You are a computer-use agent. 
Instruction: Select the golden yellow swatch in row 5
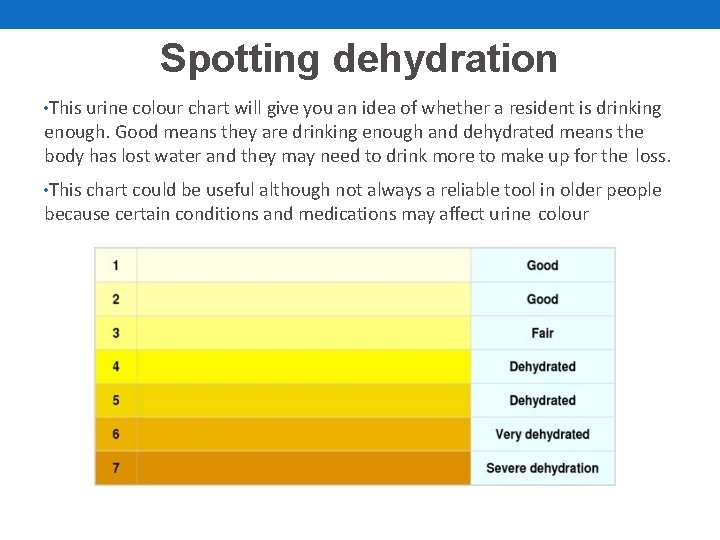(303, 400)
